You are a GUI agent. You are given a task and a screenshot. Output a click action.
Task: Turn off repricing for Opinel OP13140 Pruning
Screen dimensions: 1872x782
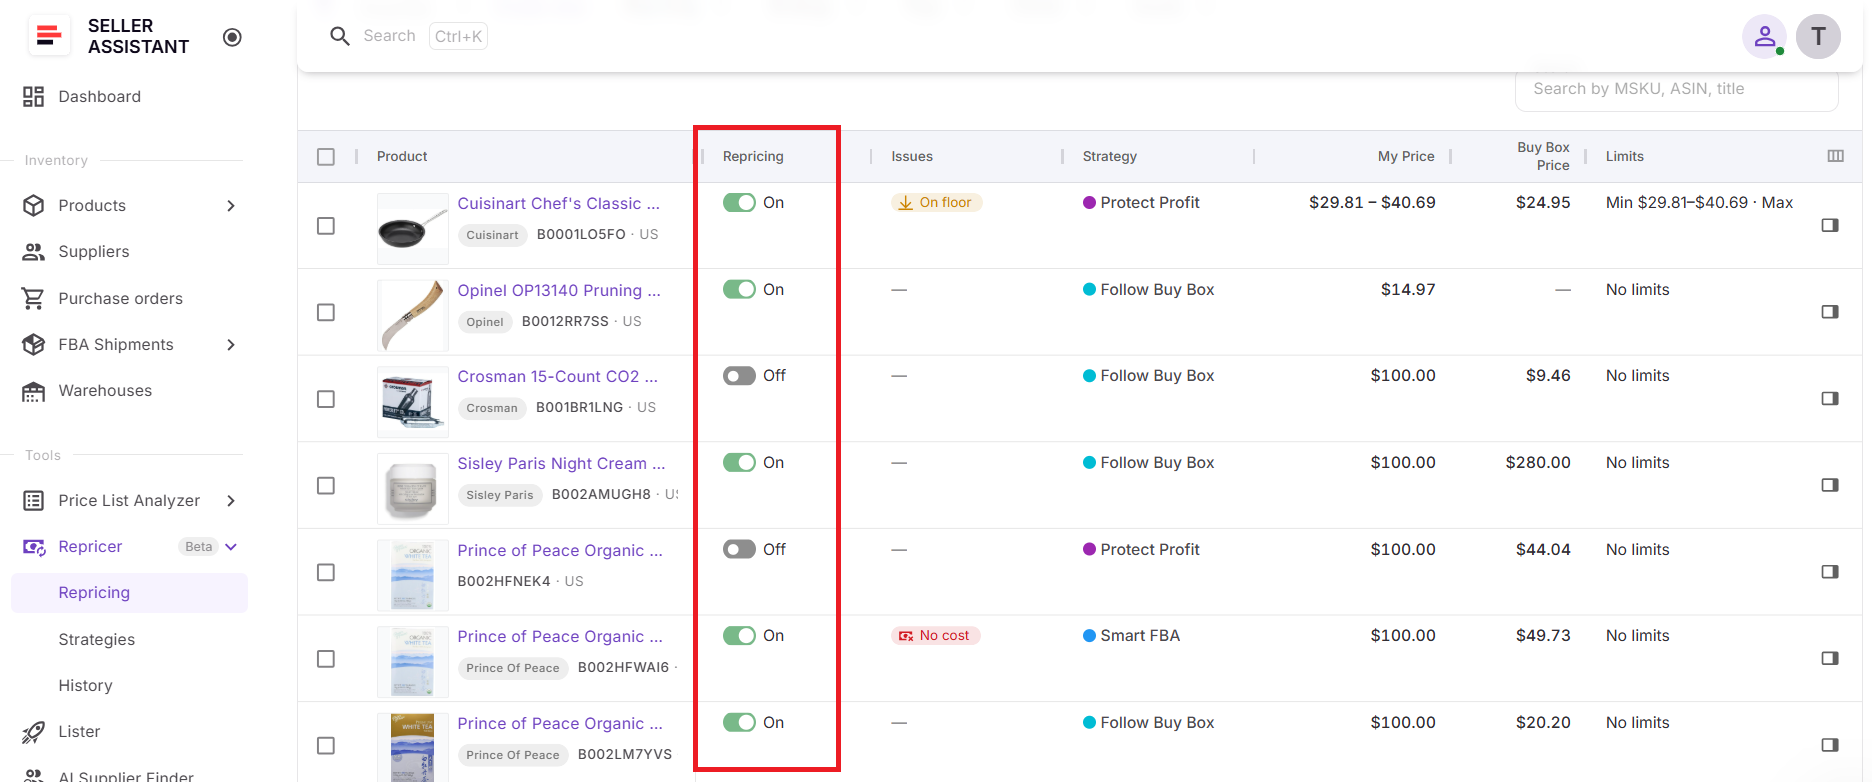tap(739, 289)
